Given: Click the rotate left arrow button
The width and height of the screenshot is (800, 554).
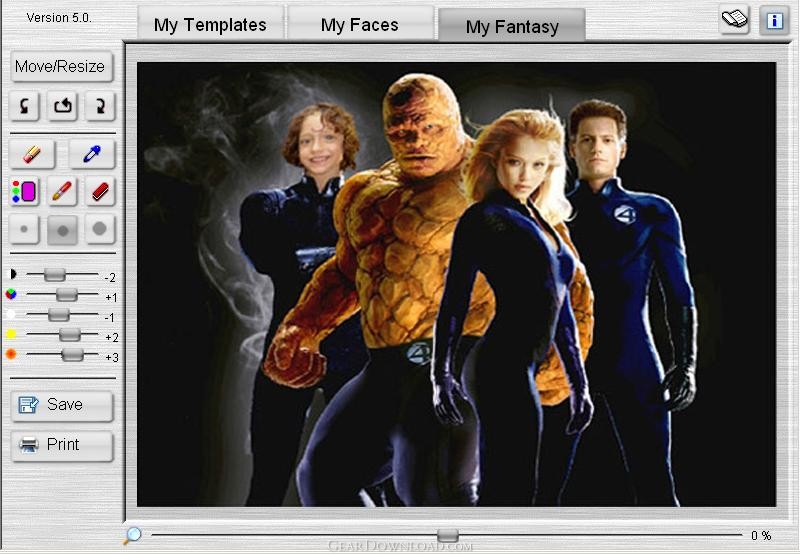Looking at the screenshot, I should (25, 105).
